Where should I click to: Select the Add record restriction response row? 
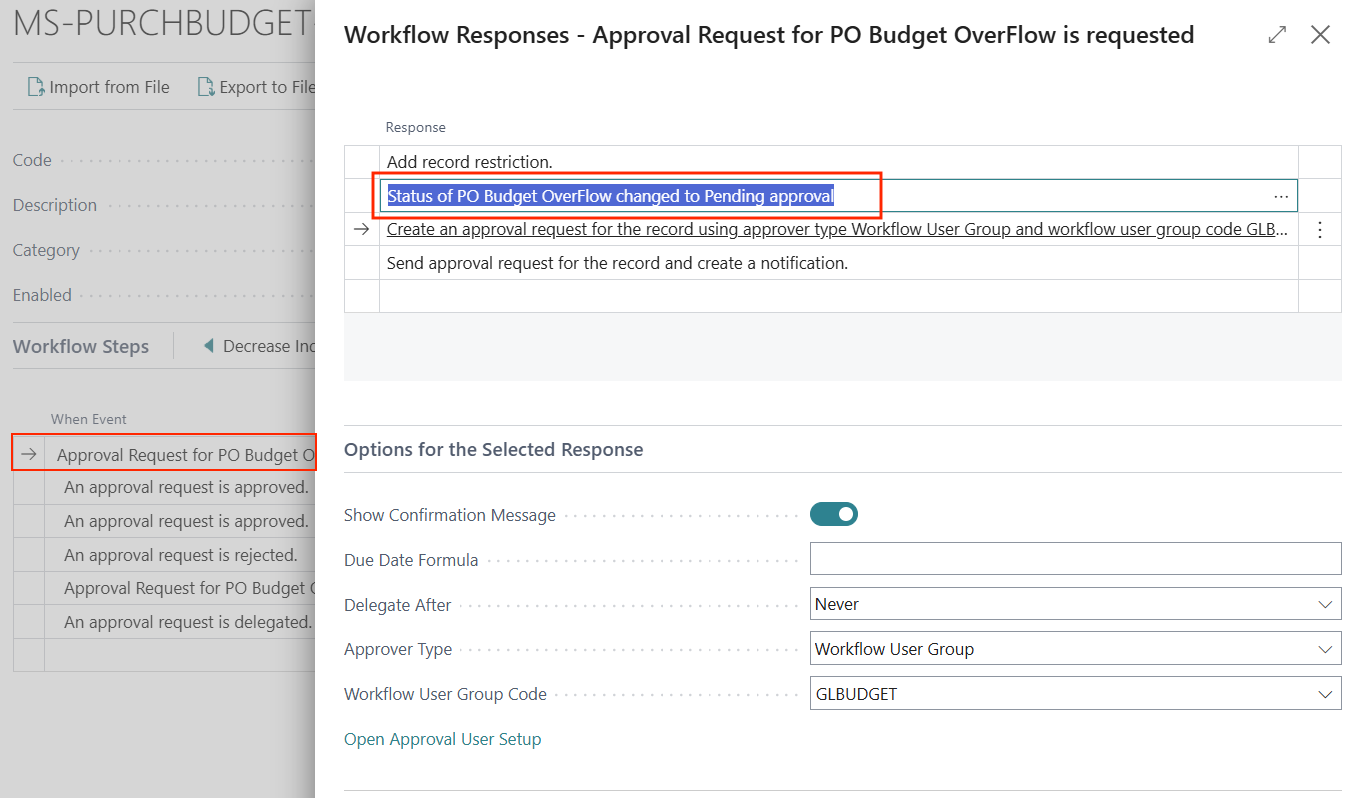pos(469,162)
